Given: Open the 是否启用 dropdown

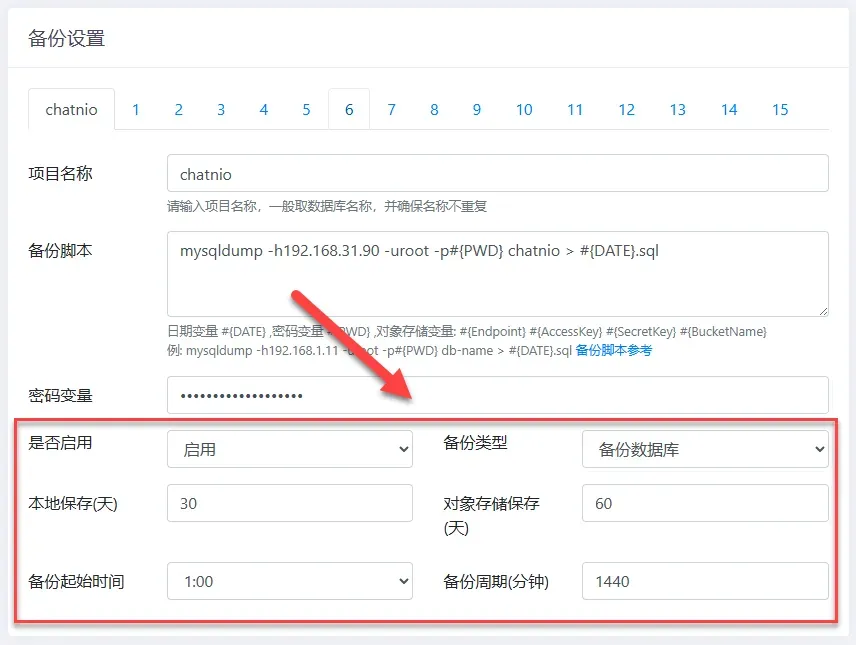Looking at the screenshot, I should (x=289, y=450).
